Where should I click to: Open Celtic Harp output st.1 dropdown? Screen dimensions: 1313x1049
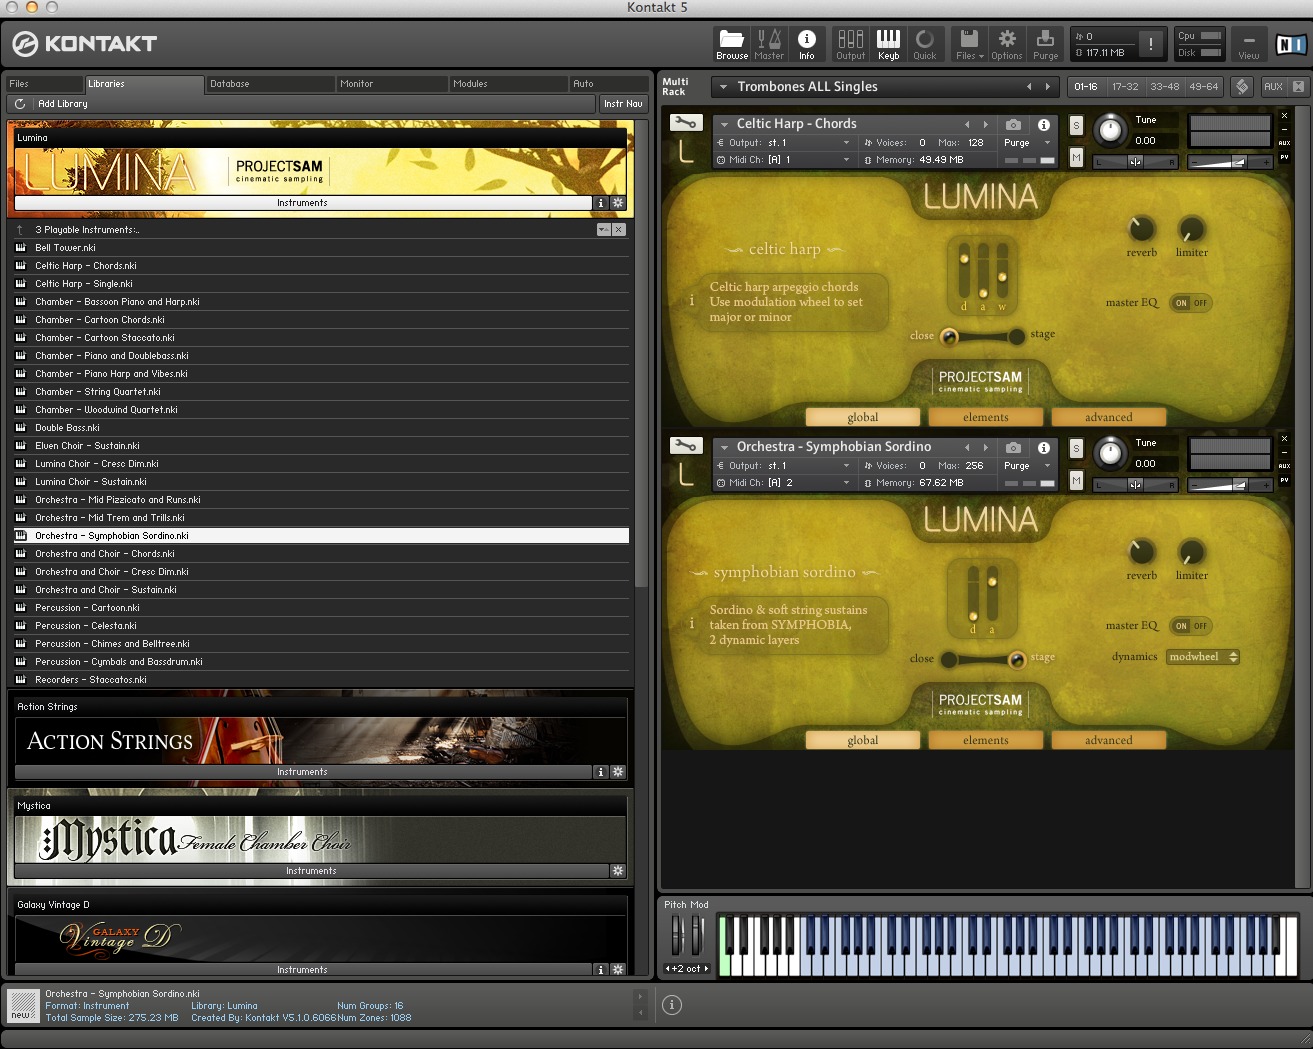[x=784, y=143]
